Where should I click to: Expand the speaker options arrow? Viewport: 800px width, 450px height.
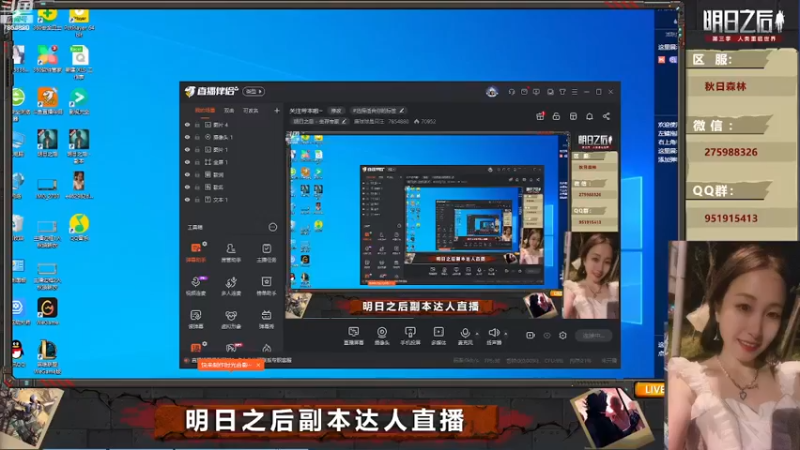tap(506, 334)
